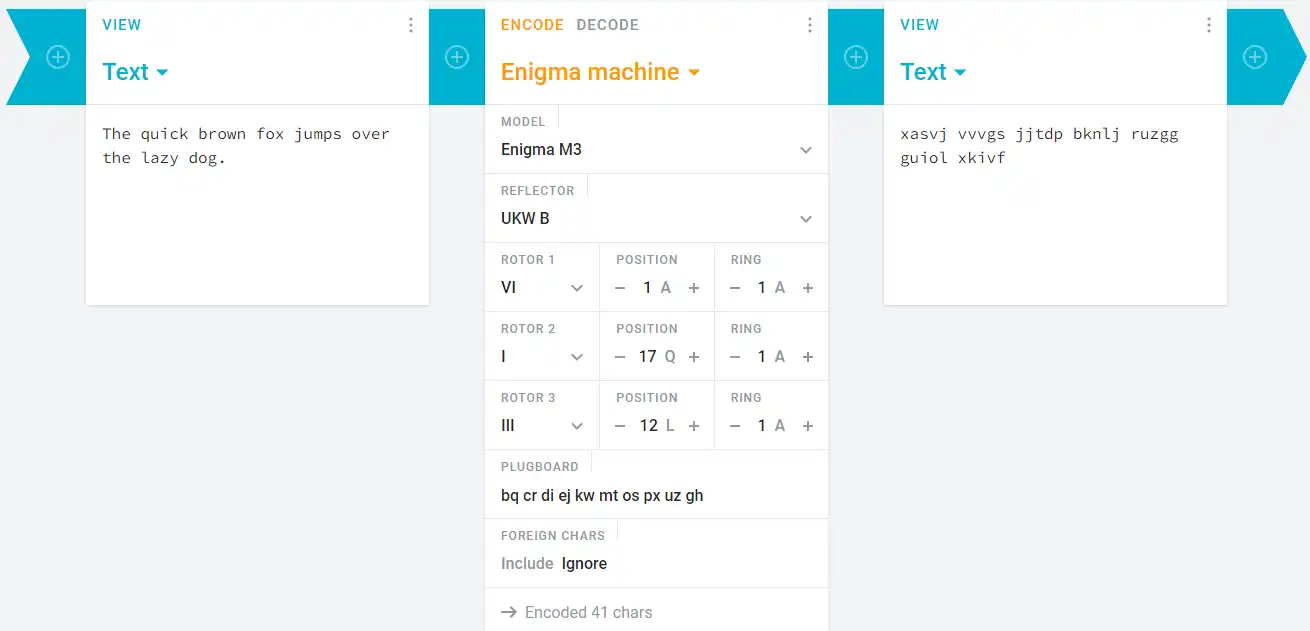Increase Rotor 2 position from 17 Q
Image resolution: width=1310 pixels, height=631 pixels.
tap(694, 357)
